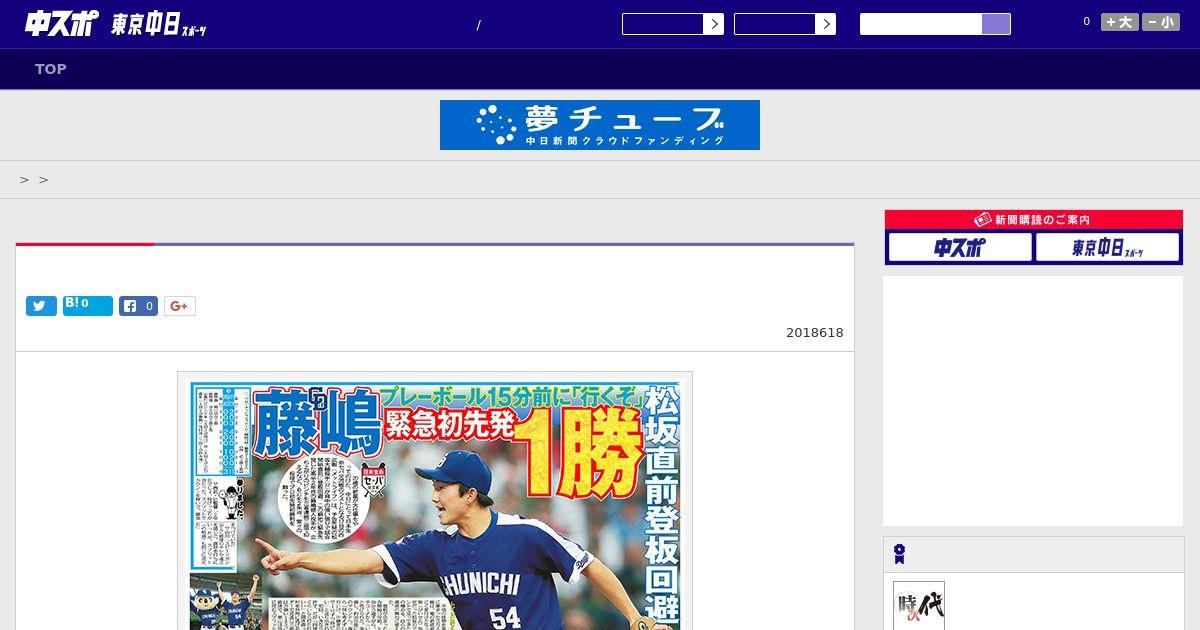The width and height of the screenshot is (1200, 630).
Task: Select 中スポ subscription button in sidebar
Action: [960, 247]
